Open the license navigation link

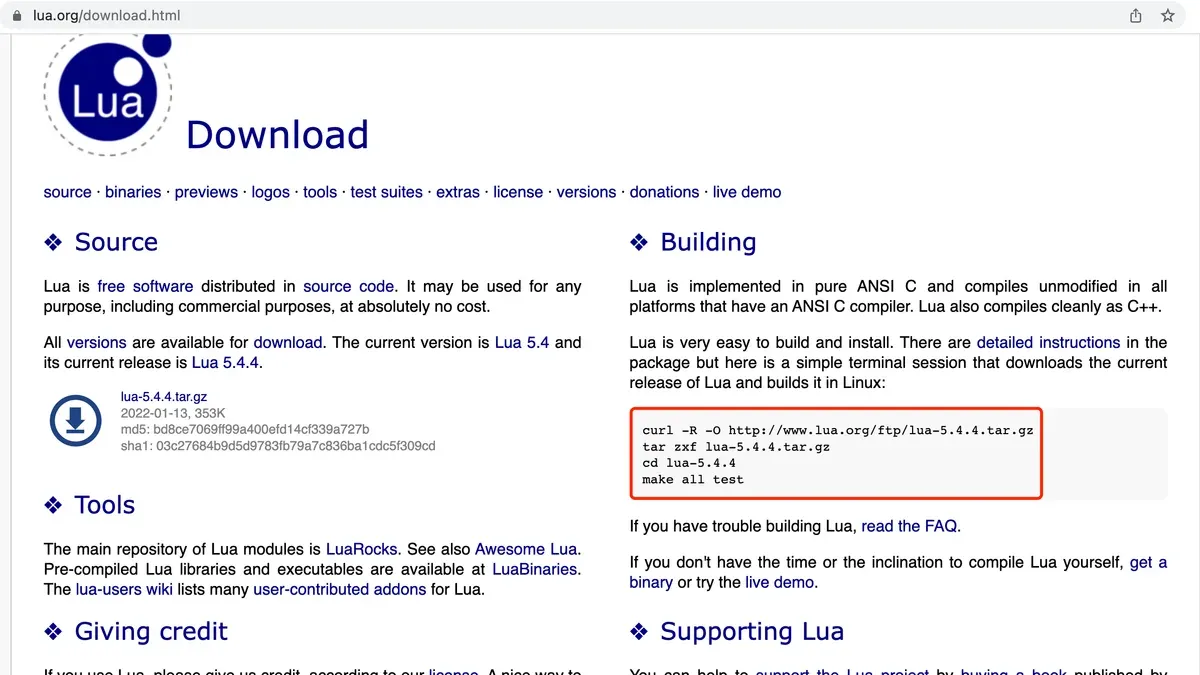pos(518,192)
